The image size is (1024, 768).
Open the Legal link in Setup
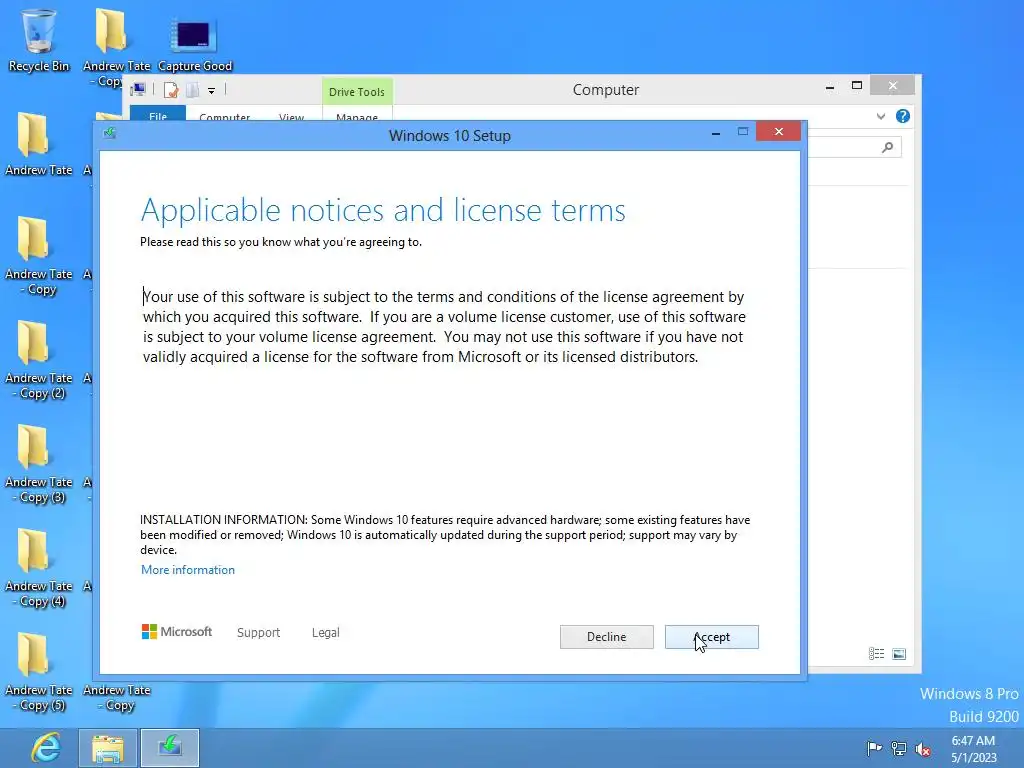[x=325, y=632]
